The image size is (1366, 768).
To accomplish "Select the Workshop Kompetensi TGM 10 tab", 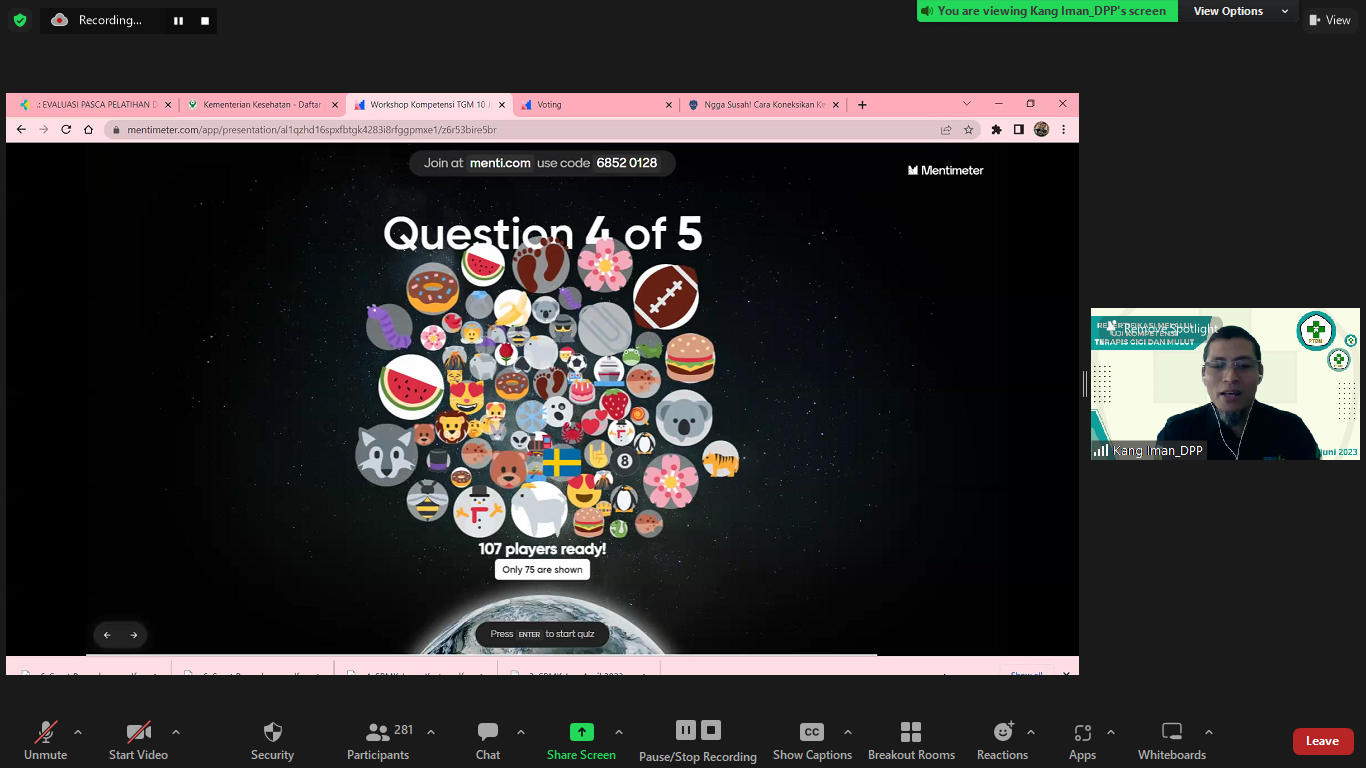I will (428, 104).
